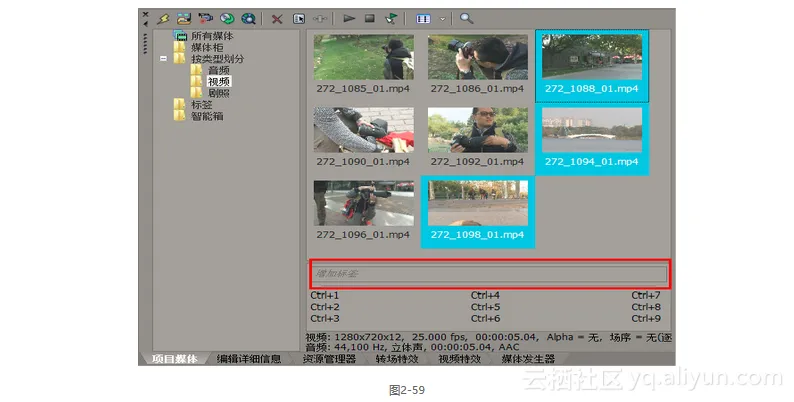Screen dimensions: 794x402
Task: Switch to the 视频特效 tab
Action: tap(459, 359)
